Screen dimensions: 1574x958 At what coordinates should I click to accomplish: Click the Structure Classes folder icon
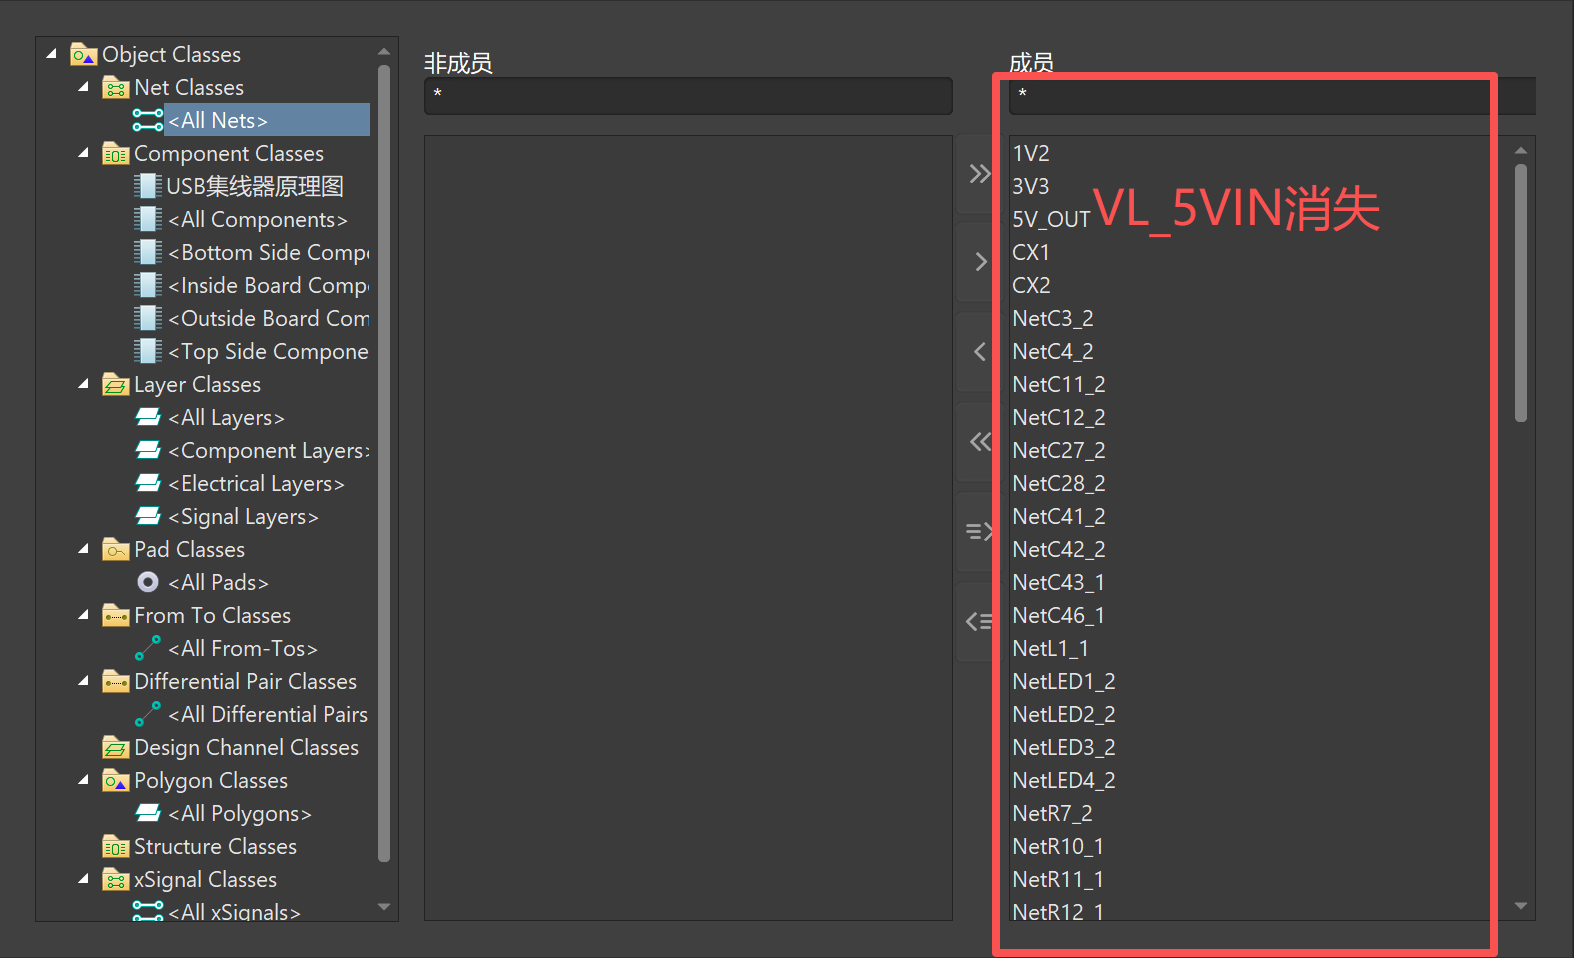(x=116, y=846)
